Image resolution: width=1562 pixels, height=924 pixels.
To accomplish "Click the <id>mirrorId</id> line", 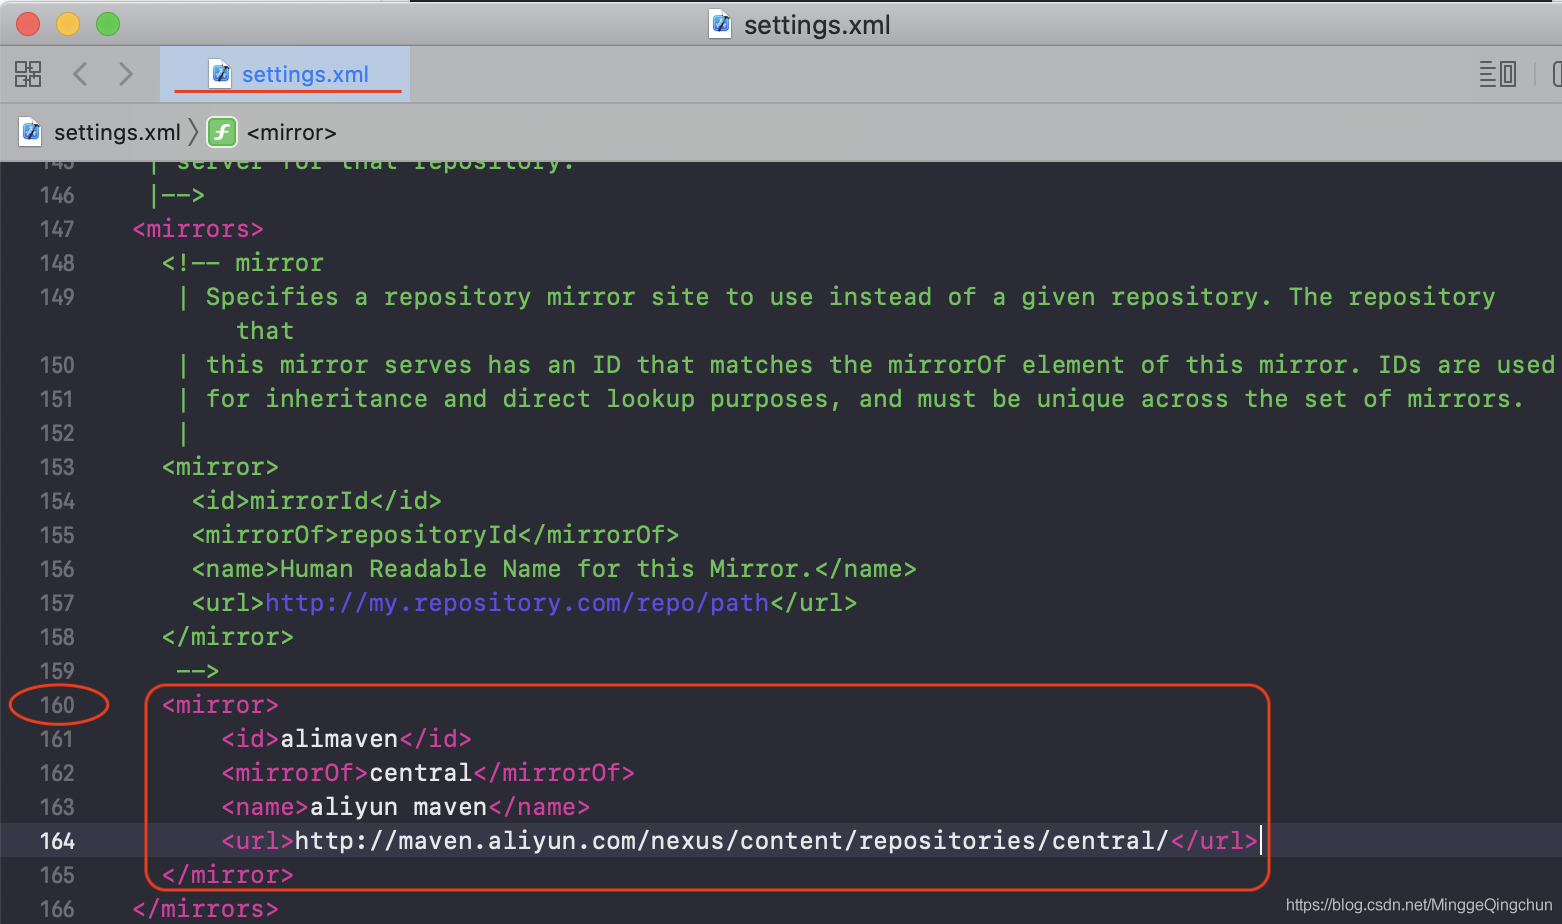I will tap(317, 501).
